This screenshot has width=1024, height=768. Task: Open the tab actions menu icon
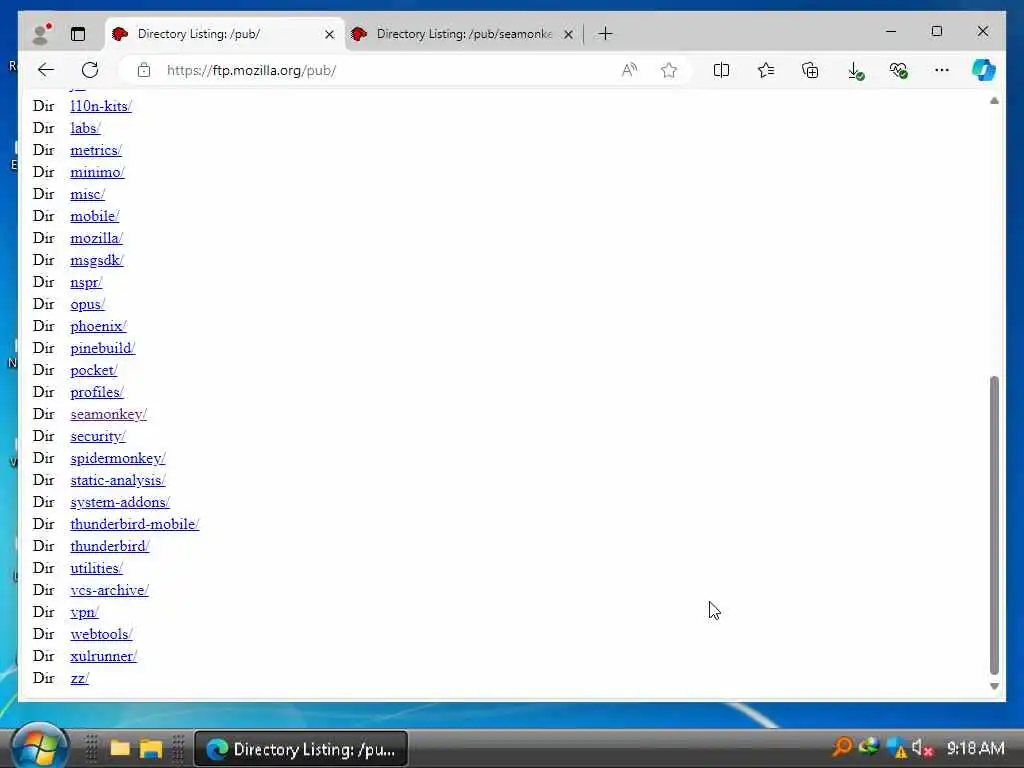tap(78, 34)
